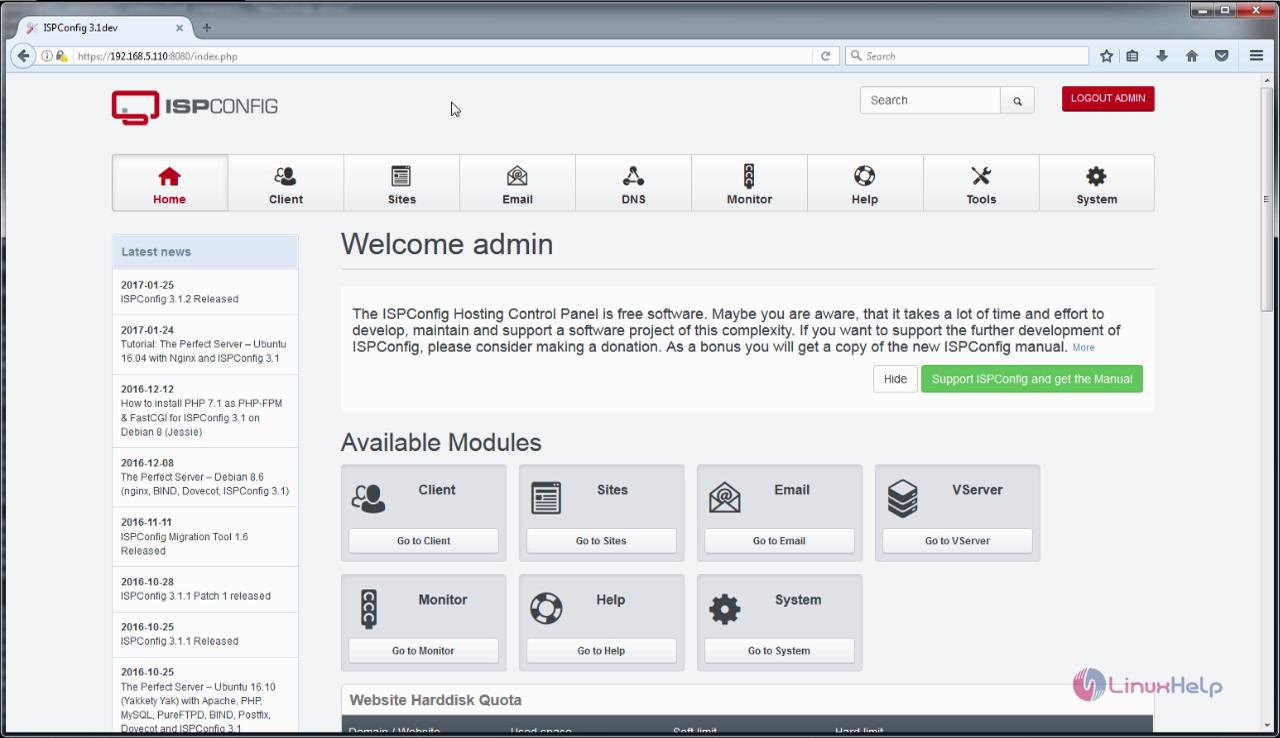Follow the More link in donation notice
The height and width of the screenshot is (738, 1280).
click(1083, 348)
